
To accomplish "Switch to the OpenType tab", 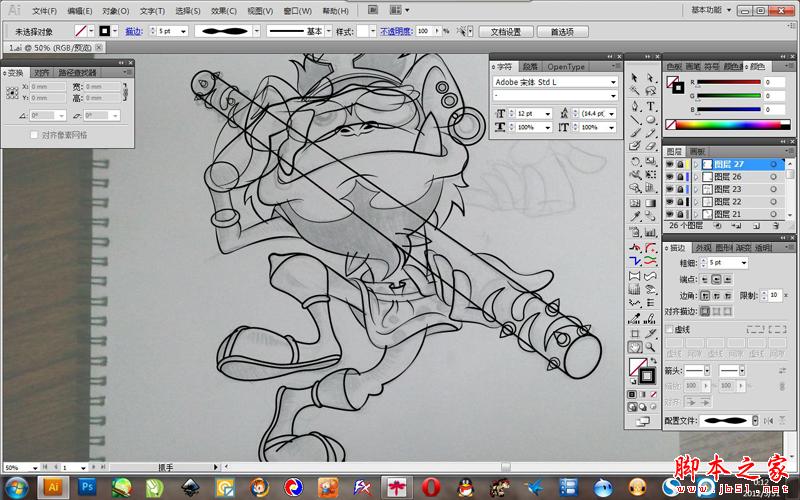I will coord(566,67).
